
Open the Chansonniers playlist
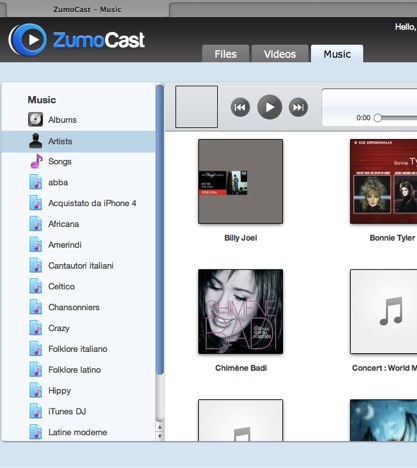point(78,307)
